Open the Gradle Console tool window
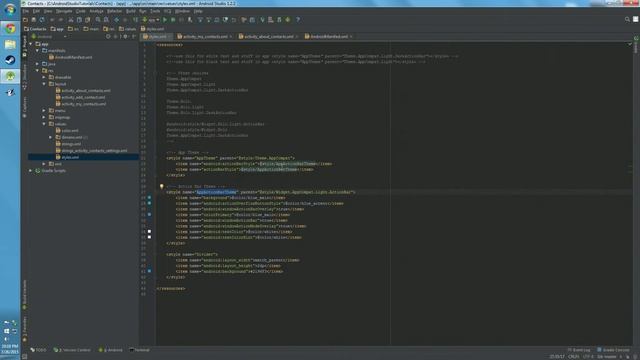The height and width of the screenshot is (360, 640). click(x=613, y=350)
